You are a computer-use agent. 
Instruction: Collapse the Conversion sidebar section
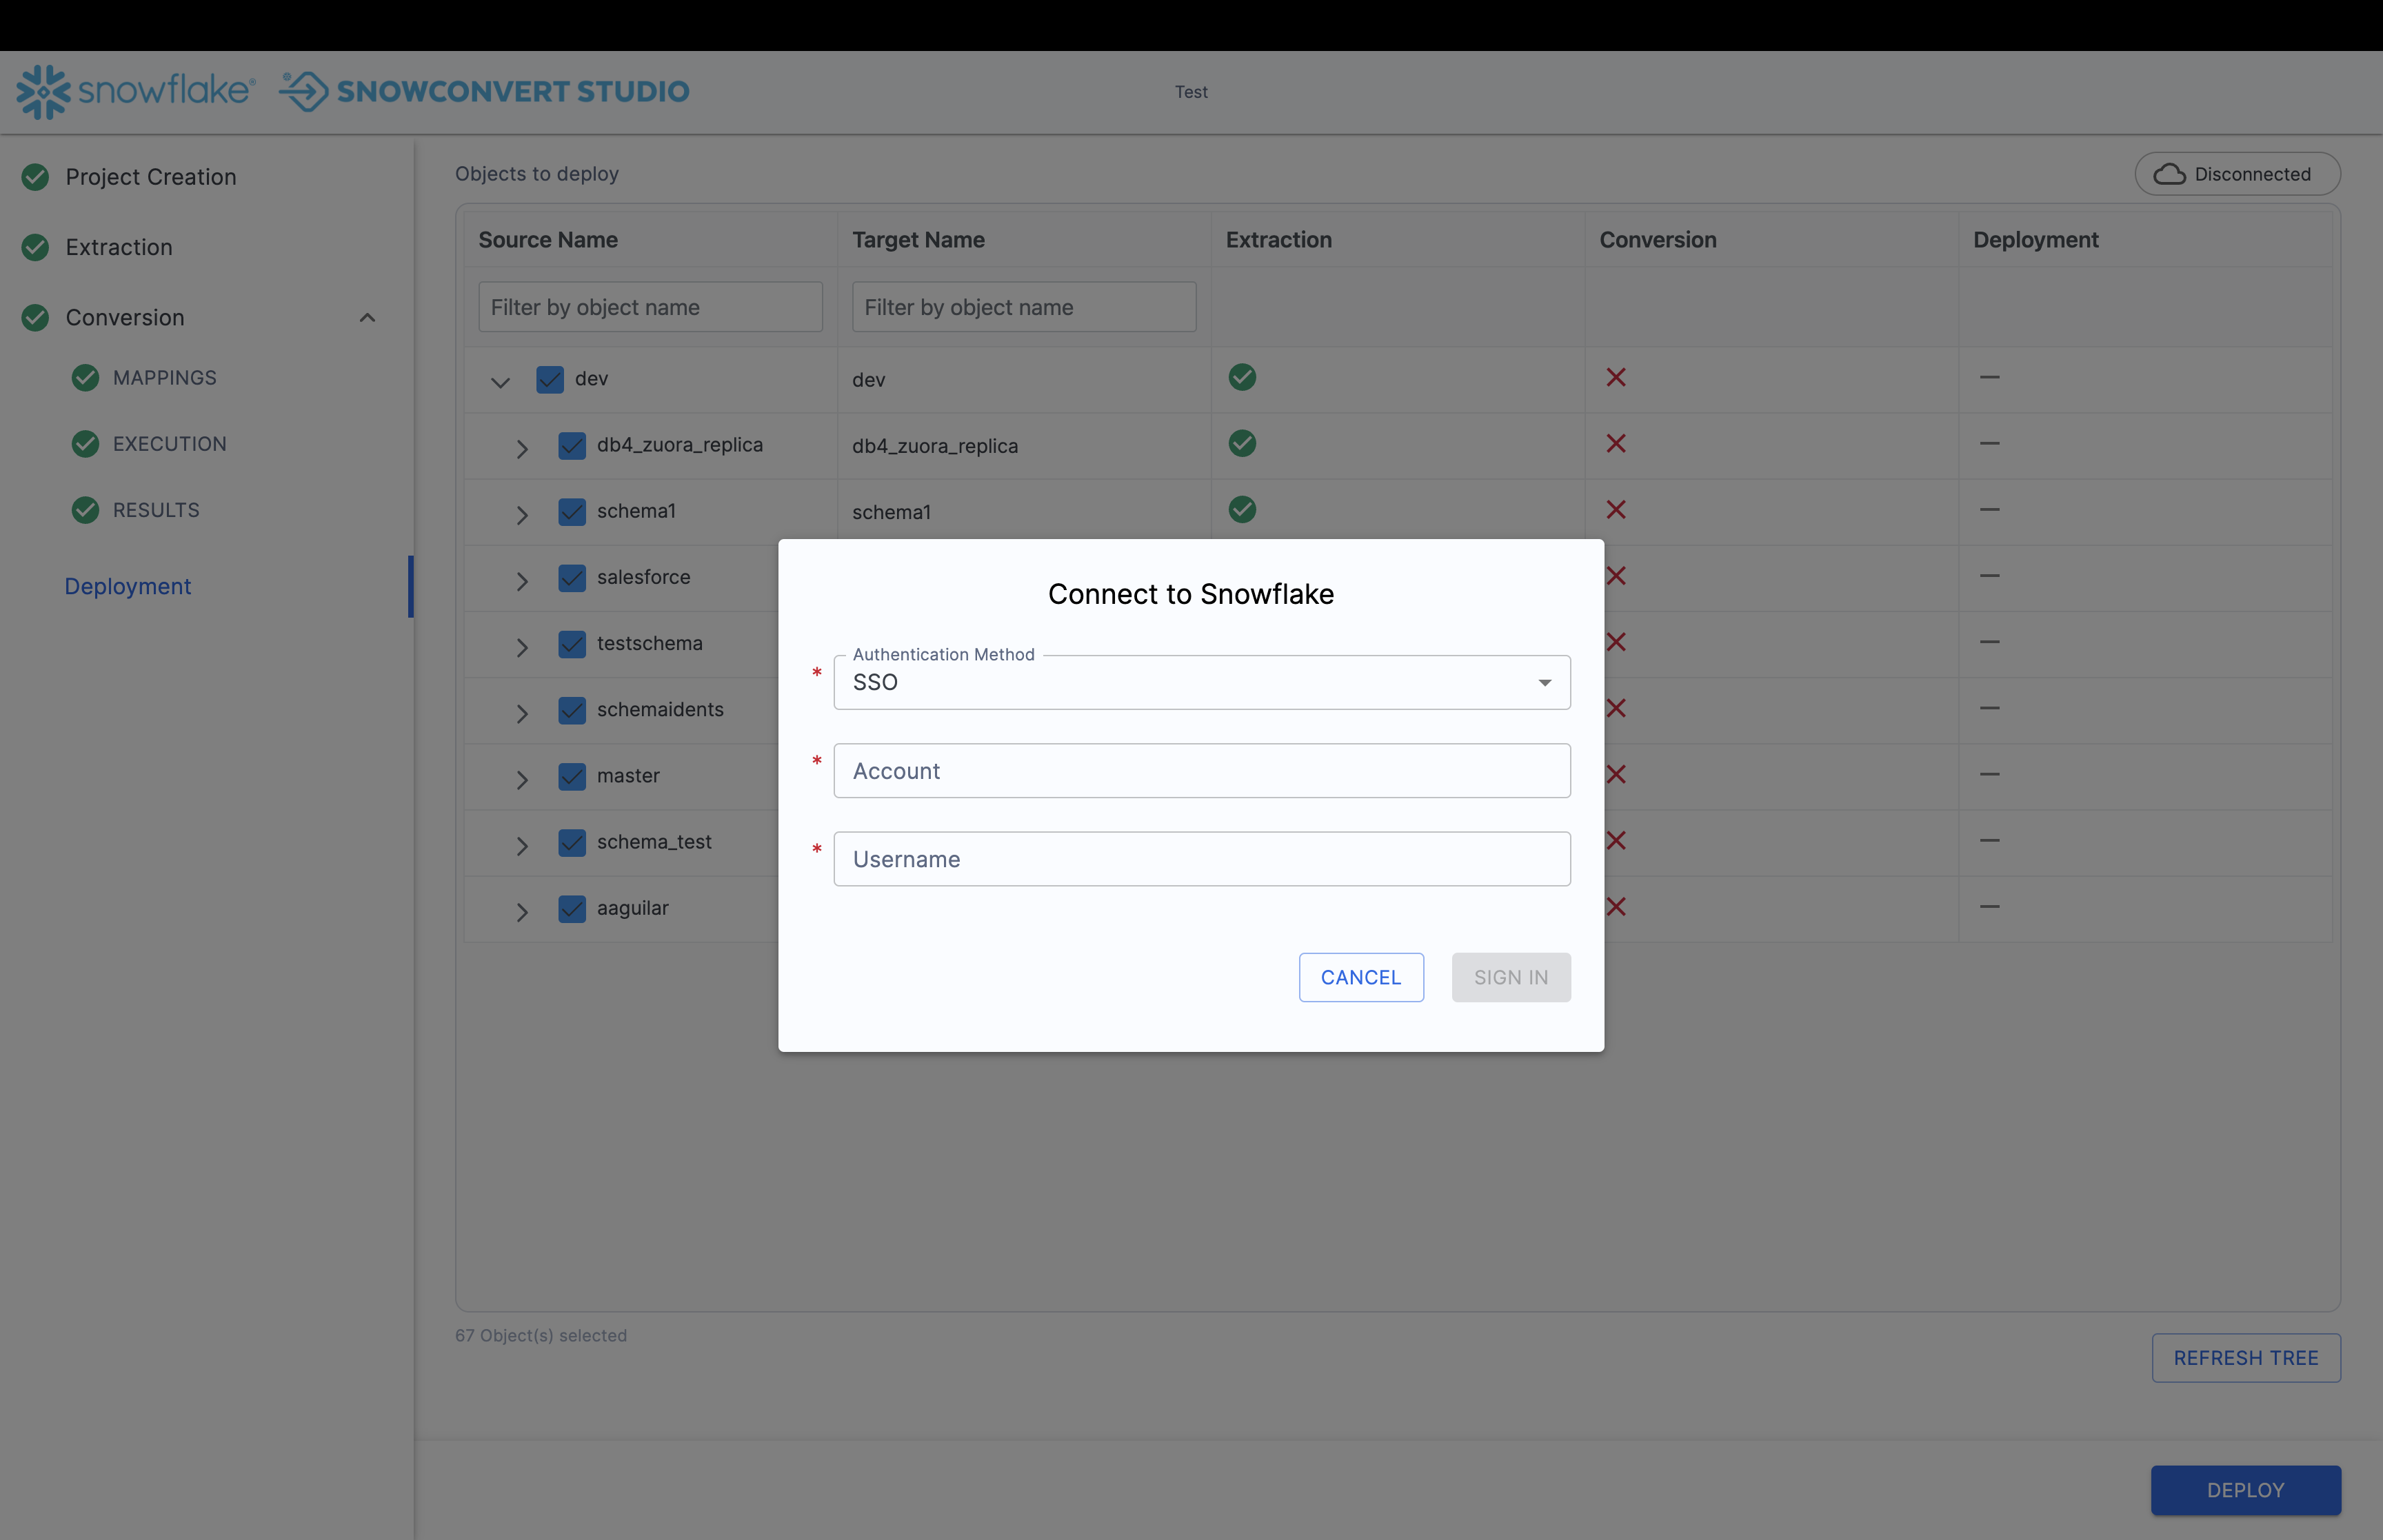367,318
